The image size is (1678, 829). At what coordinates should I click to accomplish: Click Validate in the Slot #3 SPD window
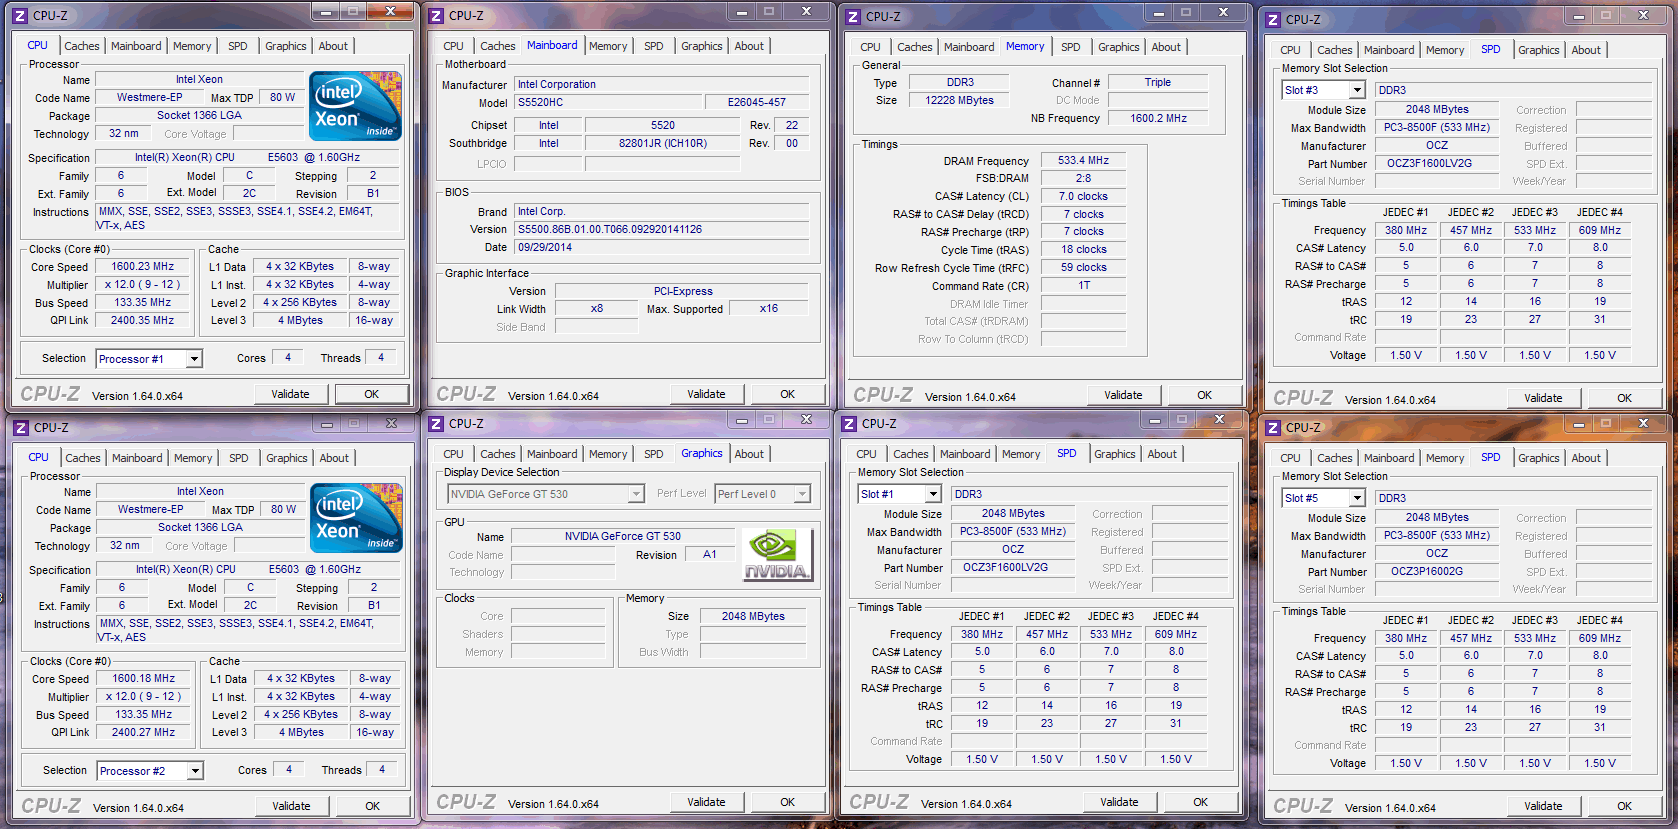click(1543, 398)
